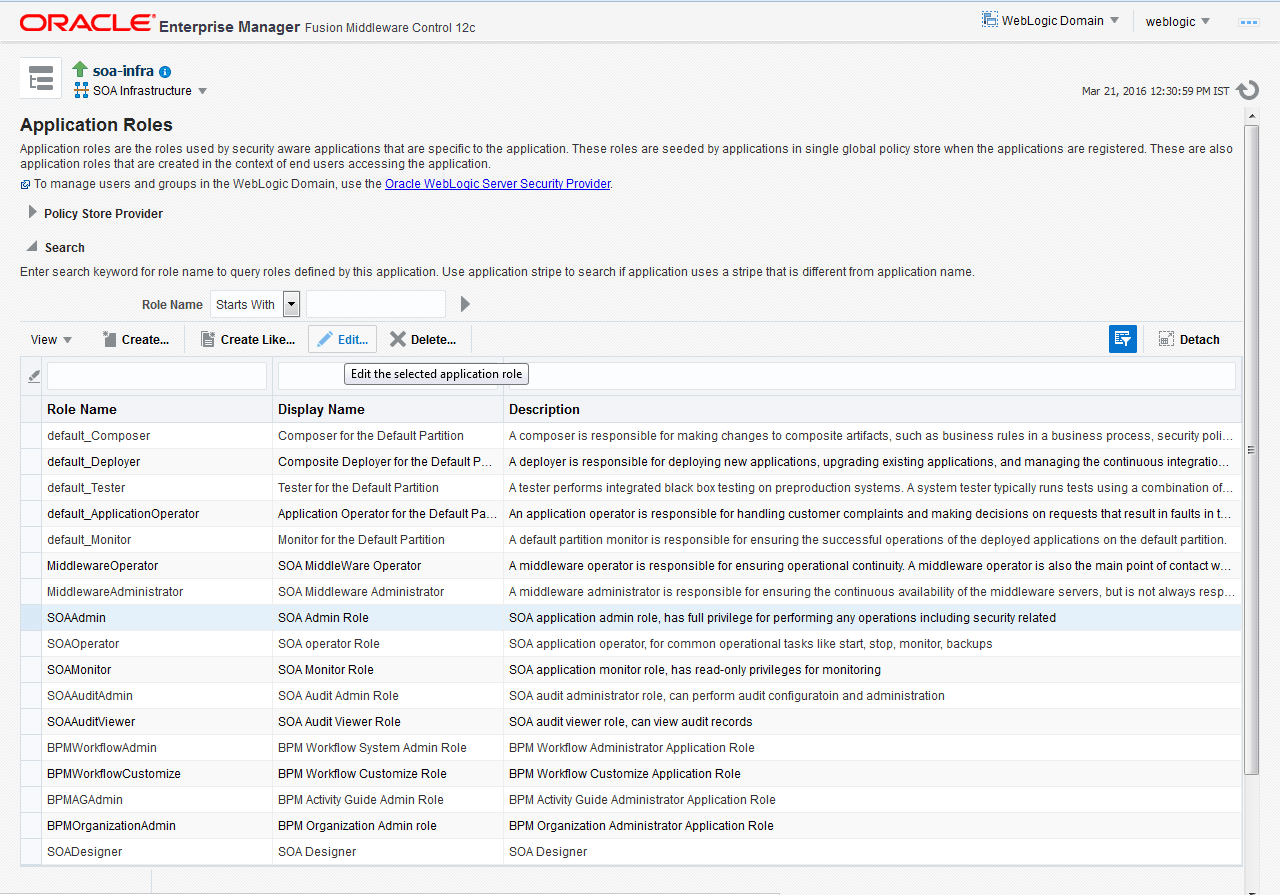The image size is (1280, 895).
Task: Select the BPMOrganizationAdmin role
Action: click(x=111, y=826)
